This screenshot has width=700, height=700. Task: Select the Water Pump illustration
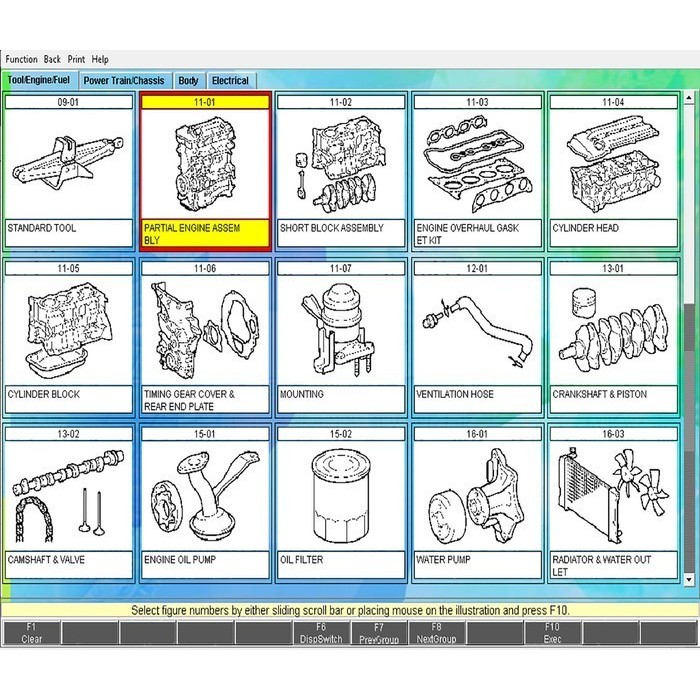coord(477,496)
